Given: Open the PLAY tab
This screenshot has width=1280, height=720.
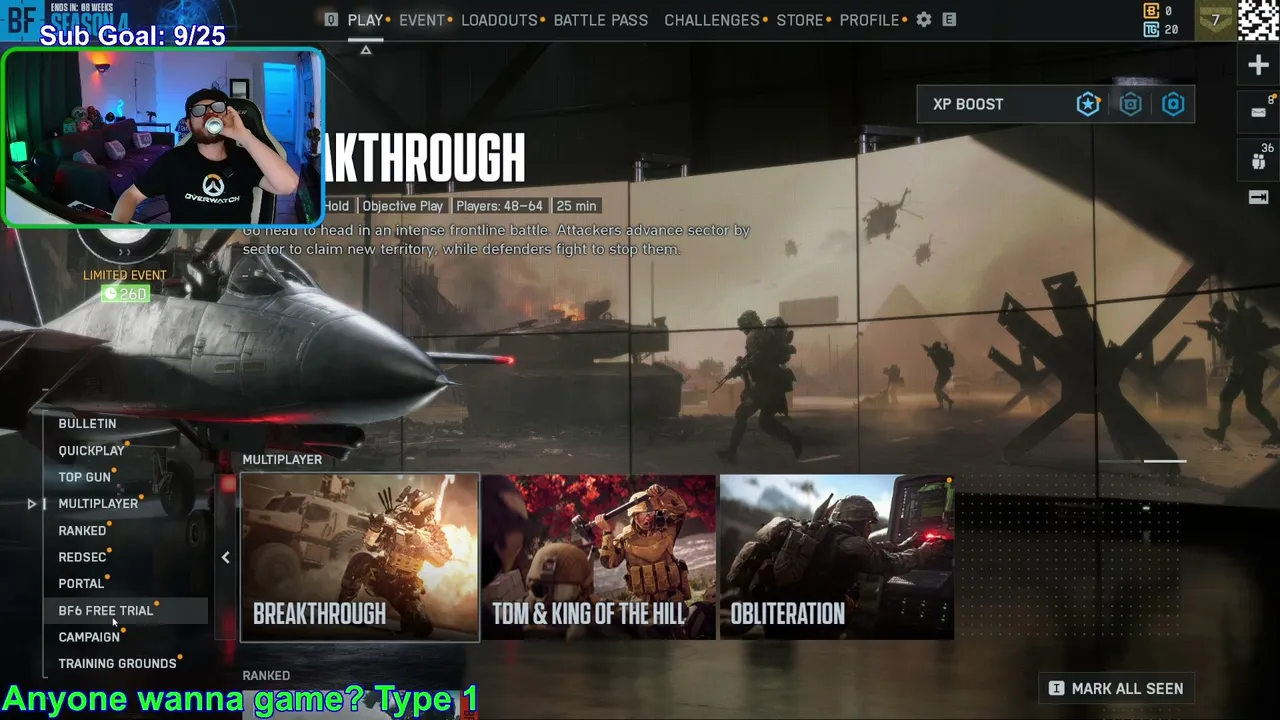Looking at the screenshot, I should tap(366, 20).
